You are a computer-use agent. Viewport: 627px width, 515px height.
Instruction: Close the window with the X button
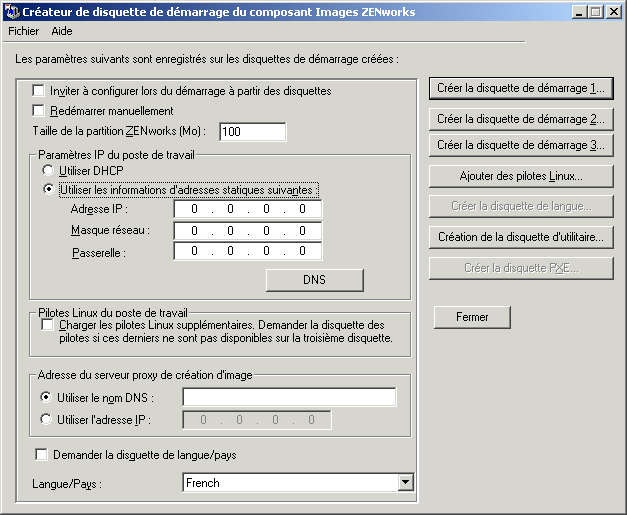point(613,12)
